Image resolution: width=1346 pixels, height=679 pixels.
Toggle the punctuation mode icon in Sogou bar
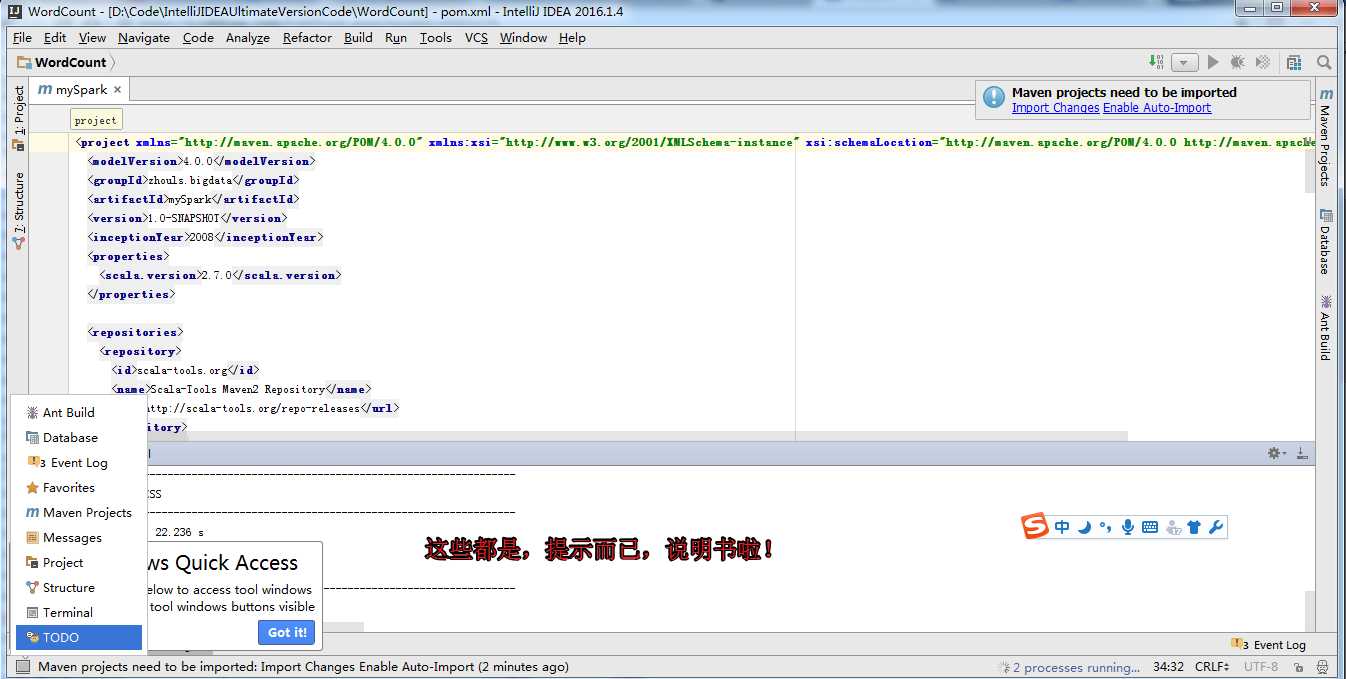click(1105, 526)
